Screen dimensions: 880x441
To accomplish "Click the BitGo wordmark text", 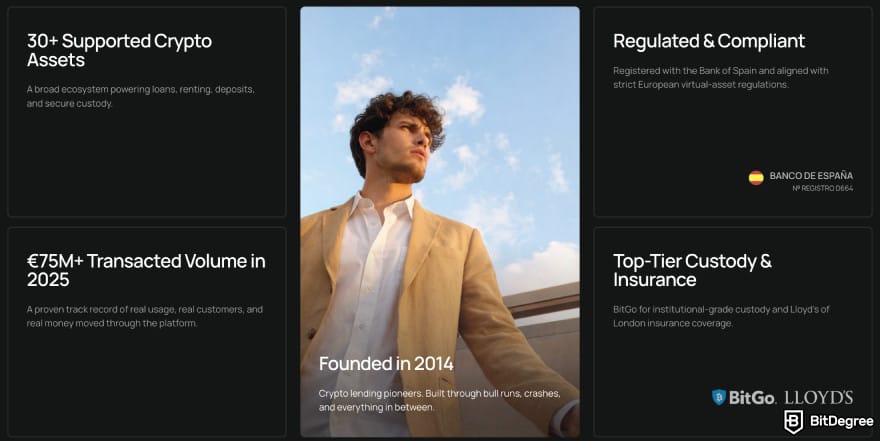I will [752, 398].
